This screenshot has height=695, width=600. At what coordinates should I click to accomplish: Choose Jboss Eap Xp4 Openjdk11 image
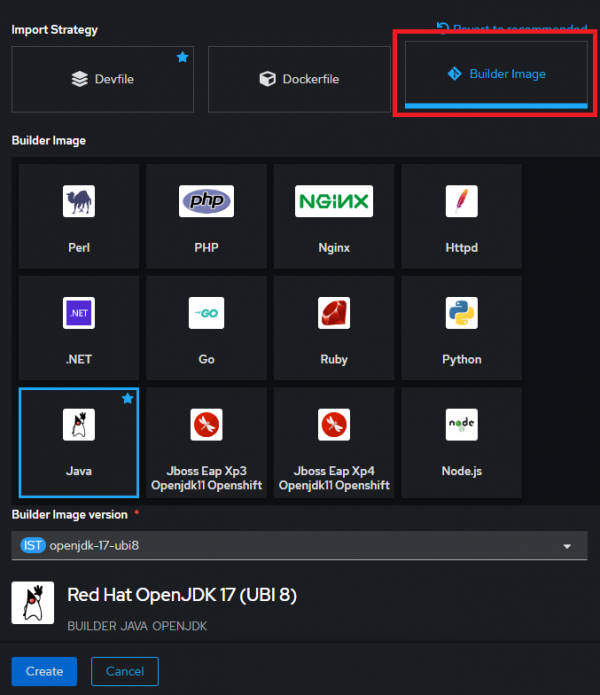(x=333, y=441)
